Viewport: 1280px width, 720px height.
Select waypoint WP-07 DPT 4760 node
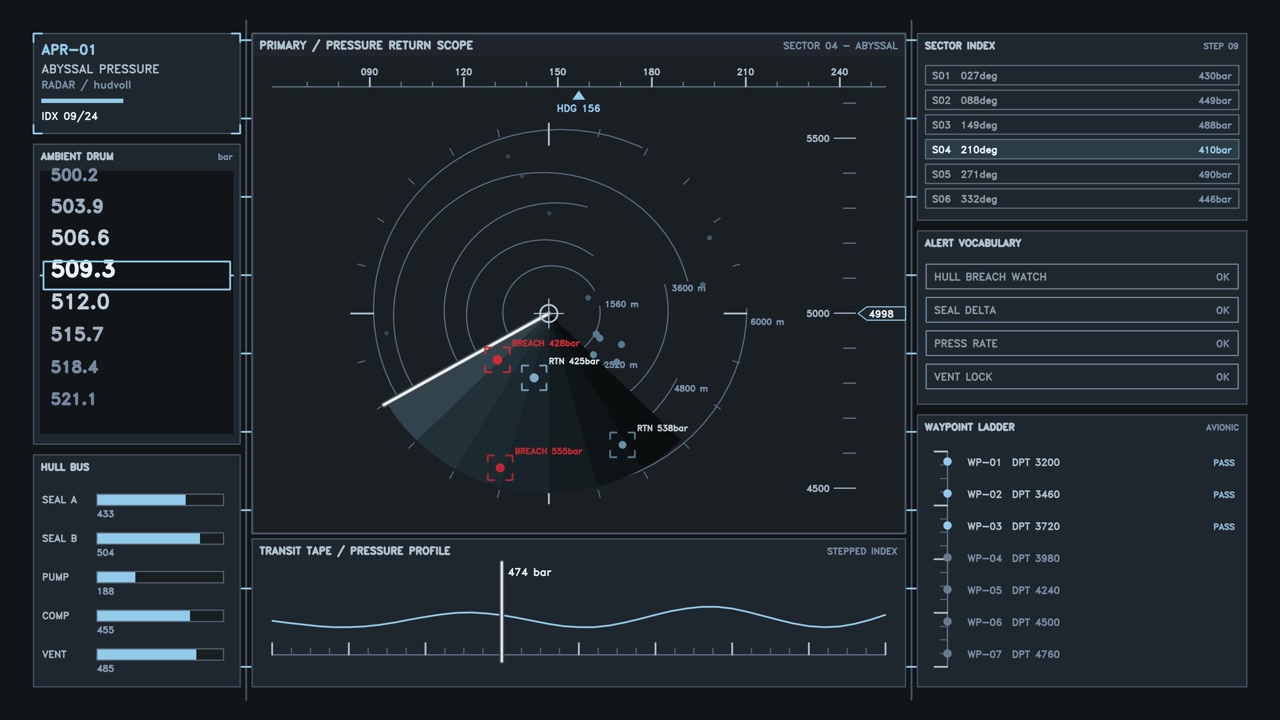point(947,654)
